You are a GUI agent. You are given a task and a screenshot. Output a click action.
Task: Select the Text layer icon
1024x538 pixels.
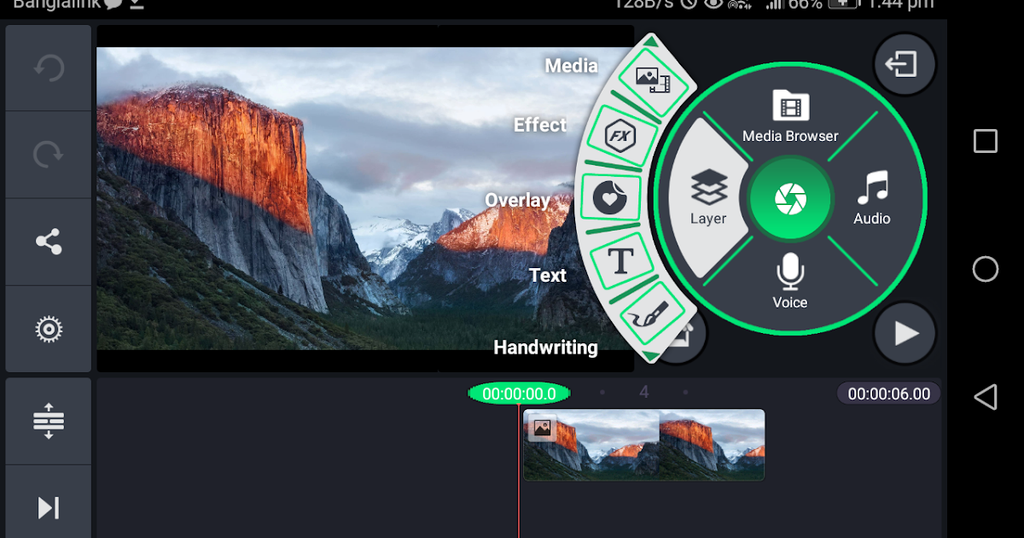[x=620, y=261]
